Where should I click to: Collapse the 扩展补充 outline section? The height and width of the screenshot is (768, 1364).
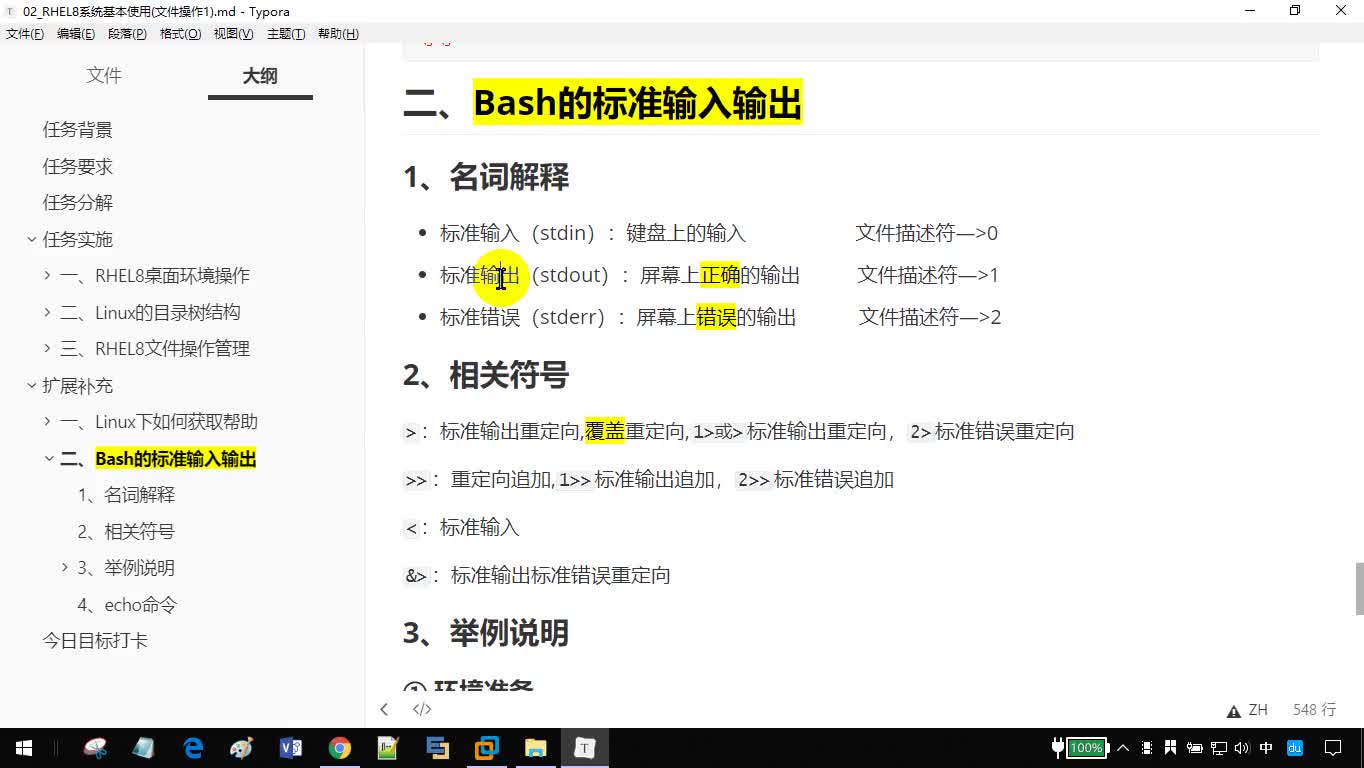tap(32, 385)
